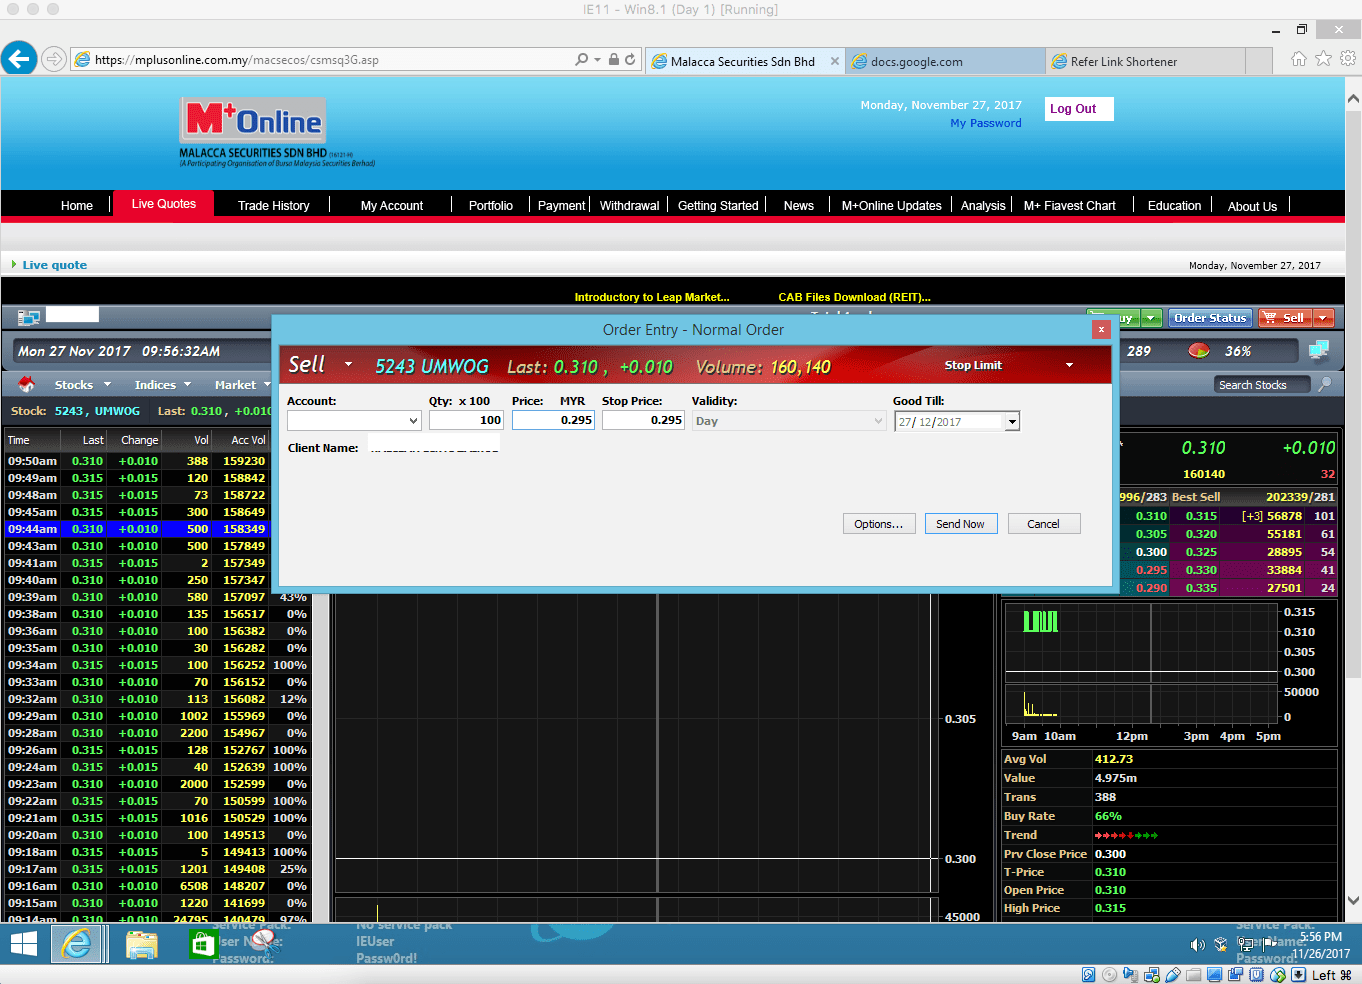This screenshot has height=984, width=1362.
Task: Go back with browser back arrow
Action: click(19, 59)
